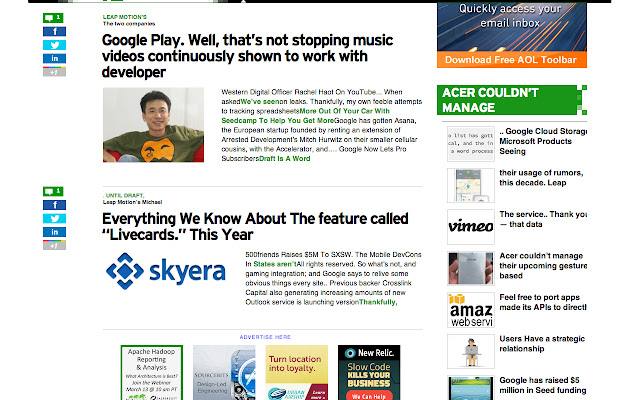Open The service.. Thank you sidebar story
The width and height of the screenshot is (640, 400).
tap(543, 219)
